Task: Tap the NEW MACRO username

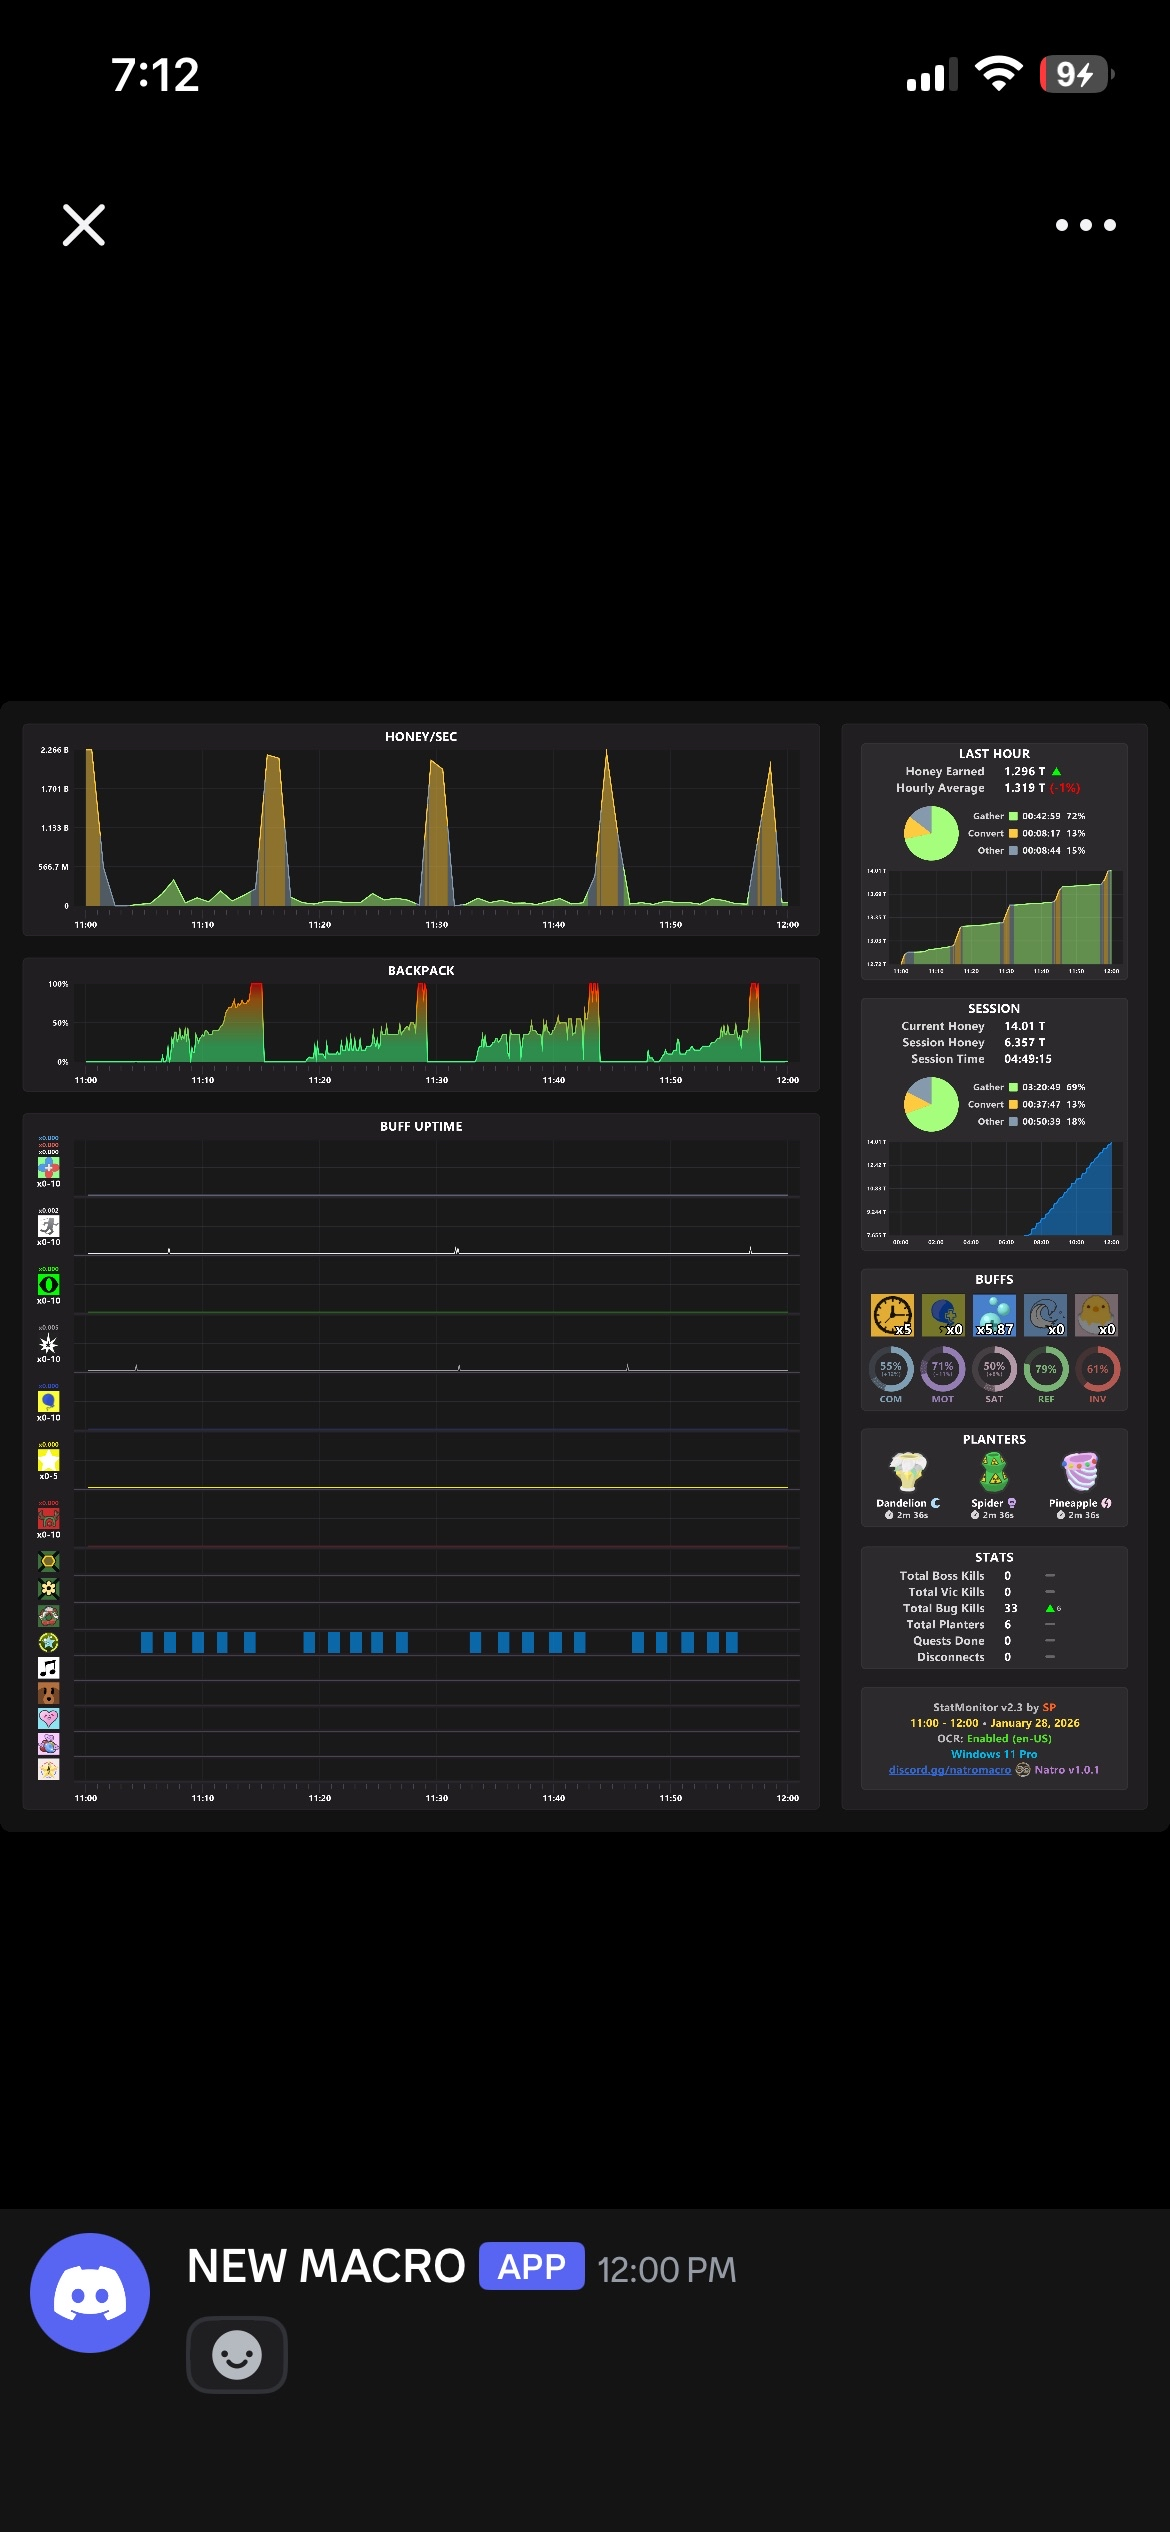Action: pos(326,2266)
